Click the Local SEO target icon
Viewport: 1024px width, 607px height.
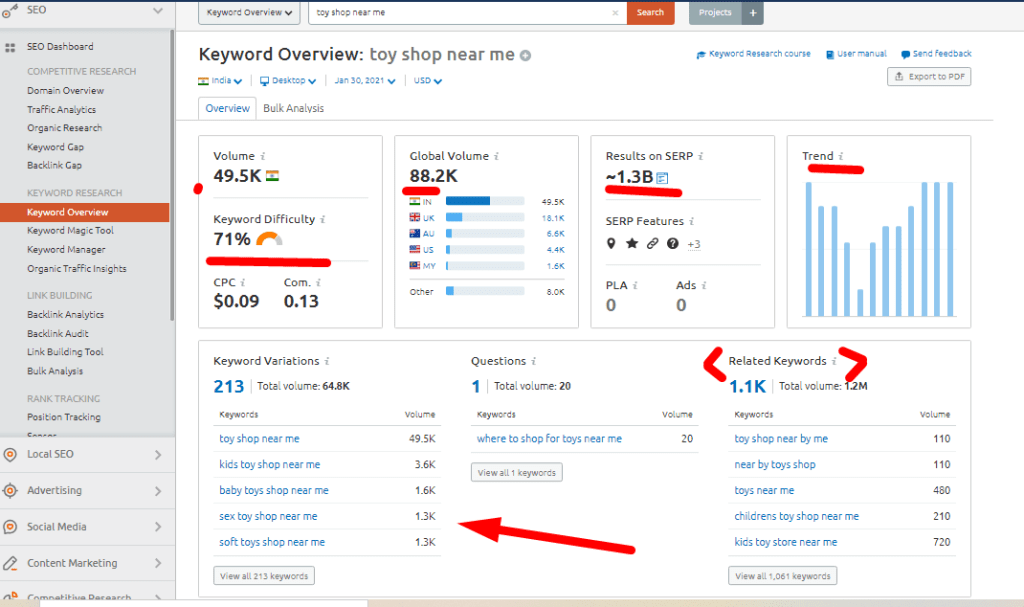click(x=10, y=454)
